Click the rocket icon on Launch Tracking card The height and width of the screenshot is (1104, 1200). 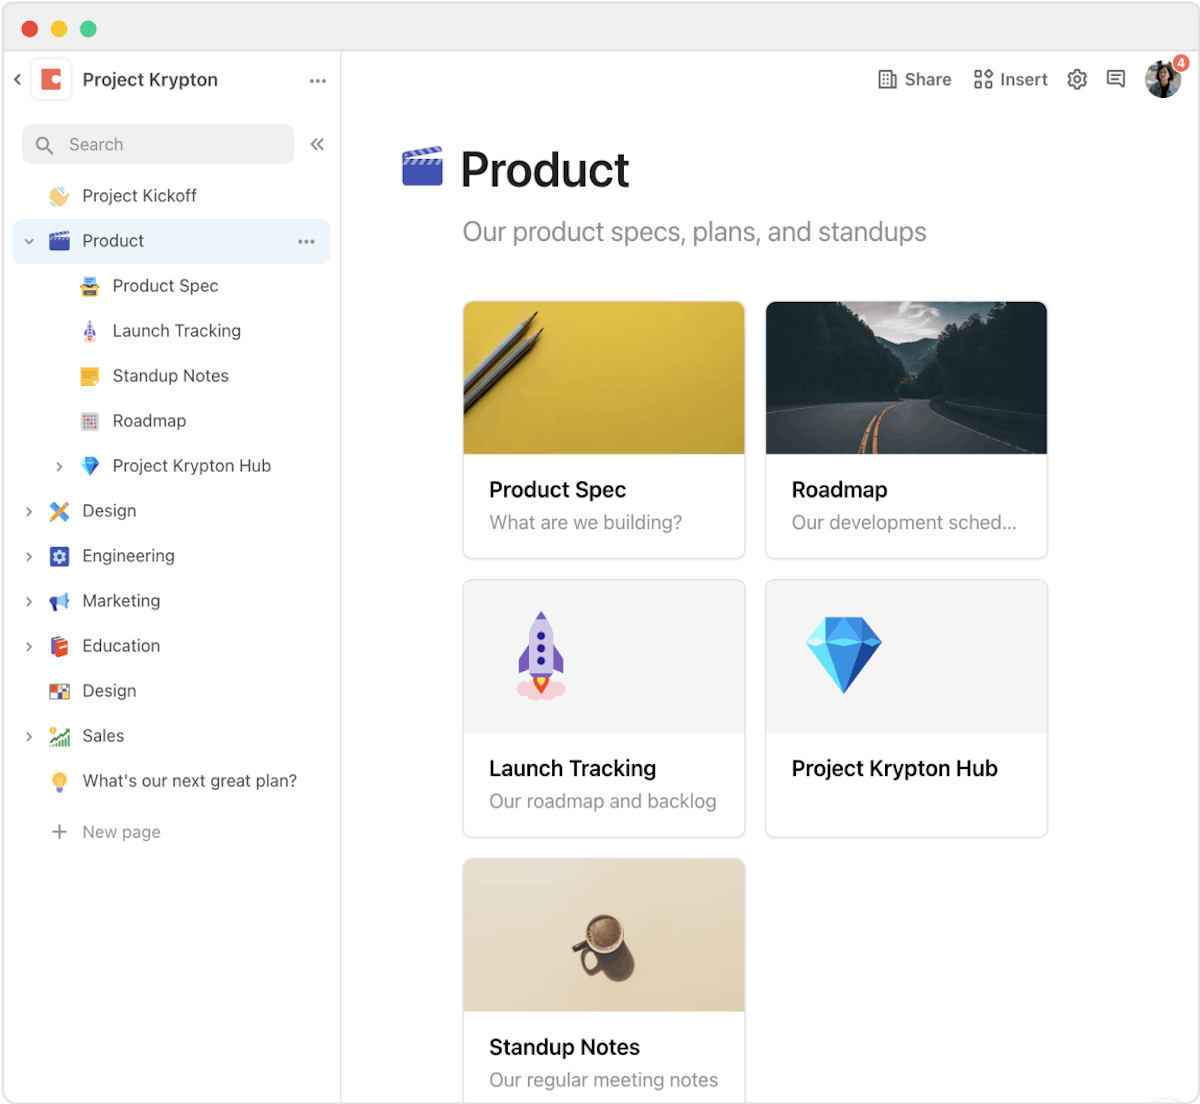tap(541, 655)
